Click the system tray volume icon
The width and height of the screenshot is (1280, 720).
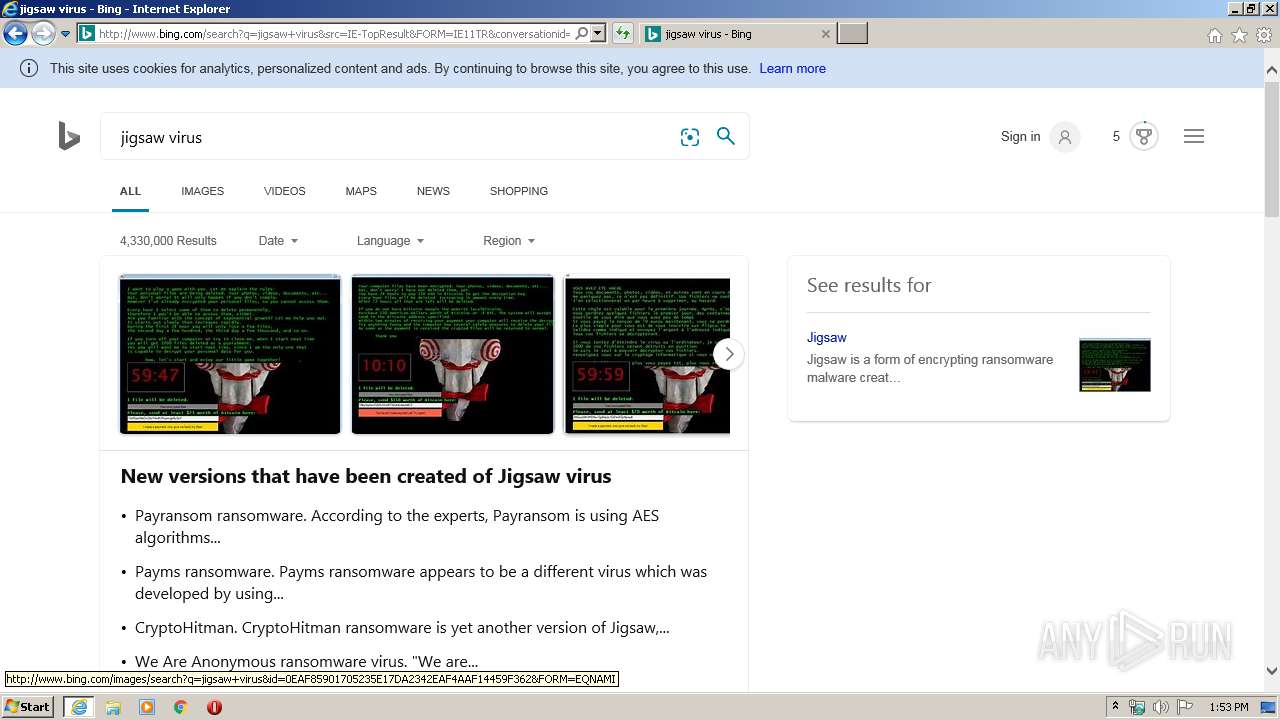point(1161,707)
